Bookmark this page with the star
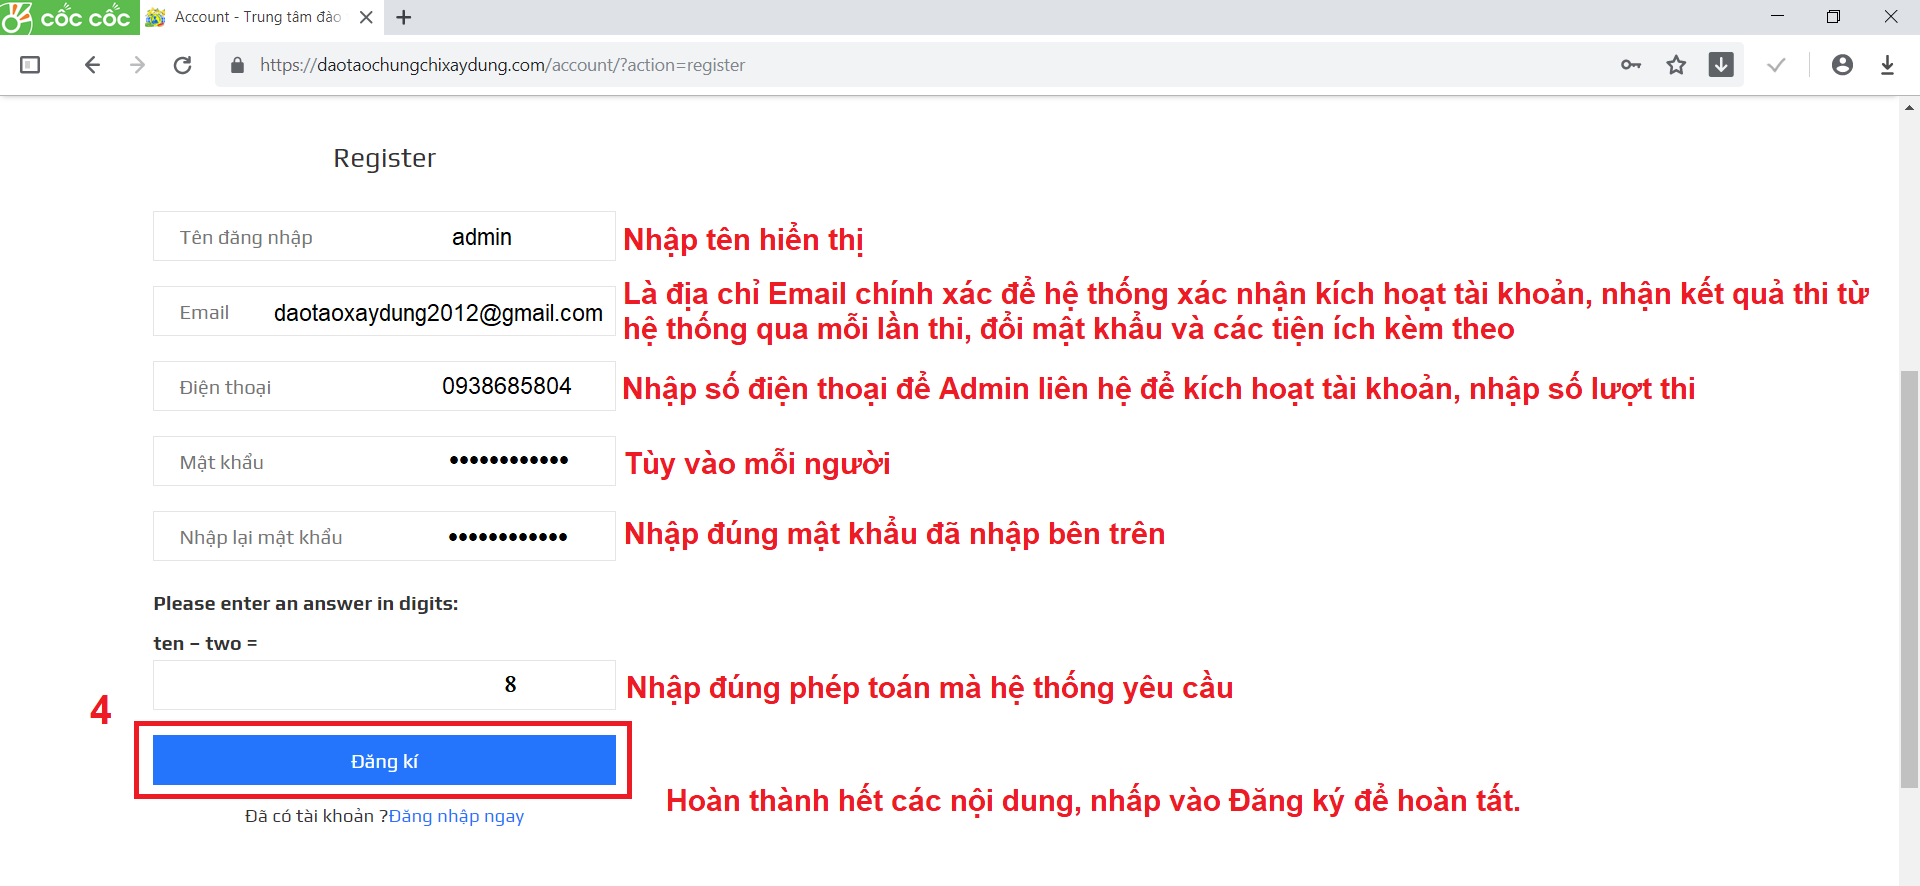1920x886 pixels. (1676, 65)
